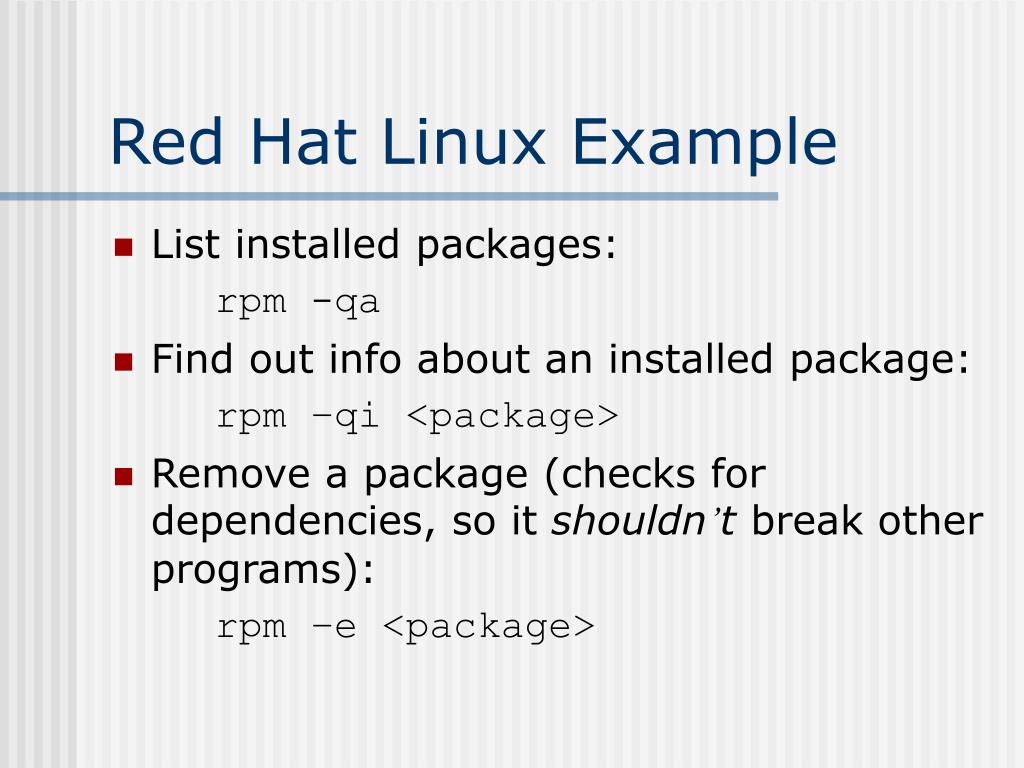Screen dimensions: 1024x768
Task: Click the slide title Red Hat Linux Example
Action: click(474, 143)
